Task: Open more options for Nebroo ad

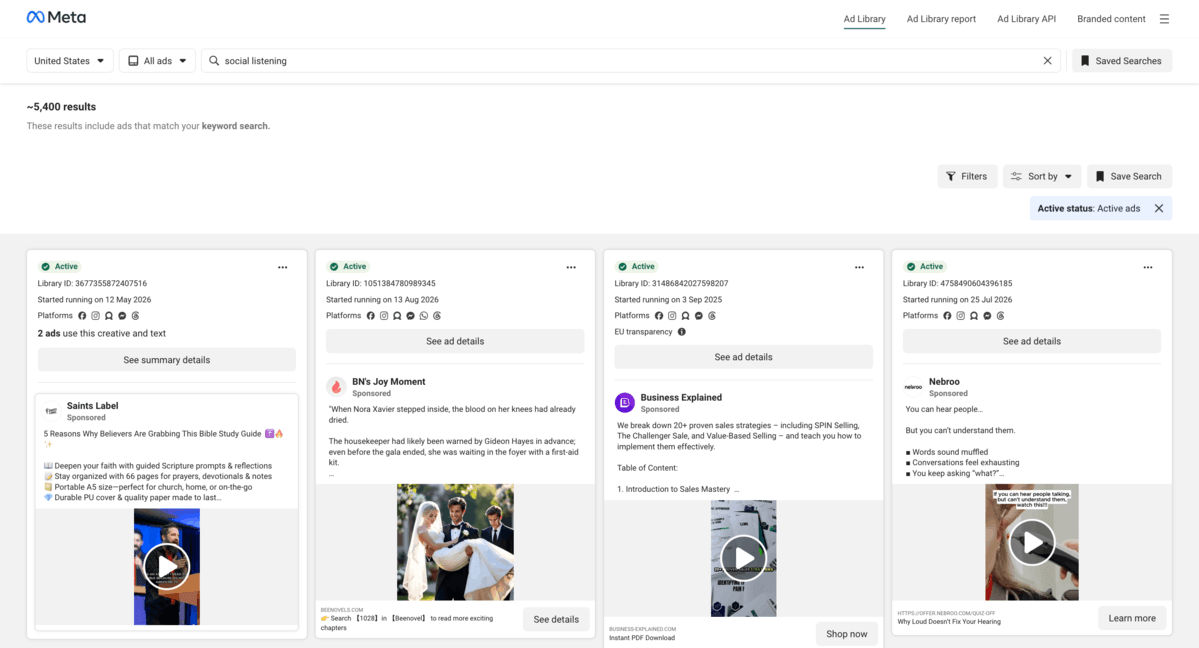Action: point(1148,267)
